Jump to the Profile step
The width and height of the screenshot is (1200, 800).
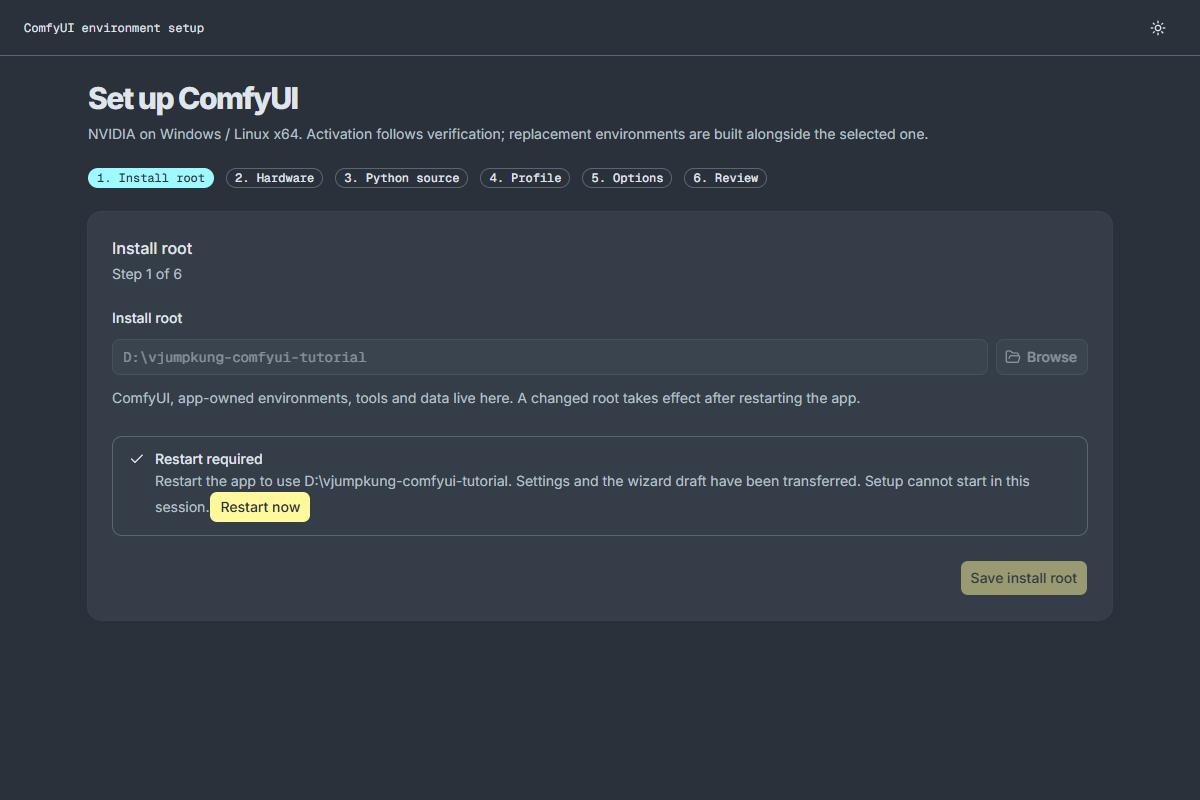525,178
